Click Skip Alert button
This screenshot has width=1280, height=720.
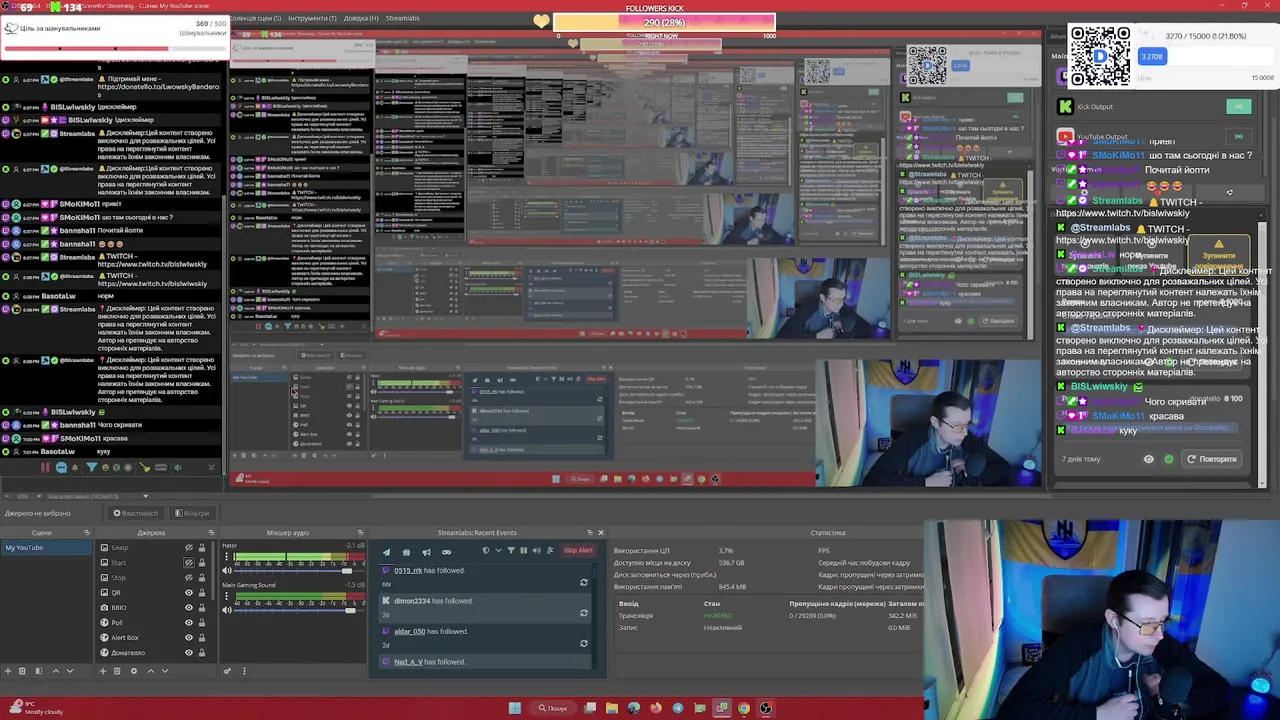pyautogui.click(x=578, y=550)
